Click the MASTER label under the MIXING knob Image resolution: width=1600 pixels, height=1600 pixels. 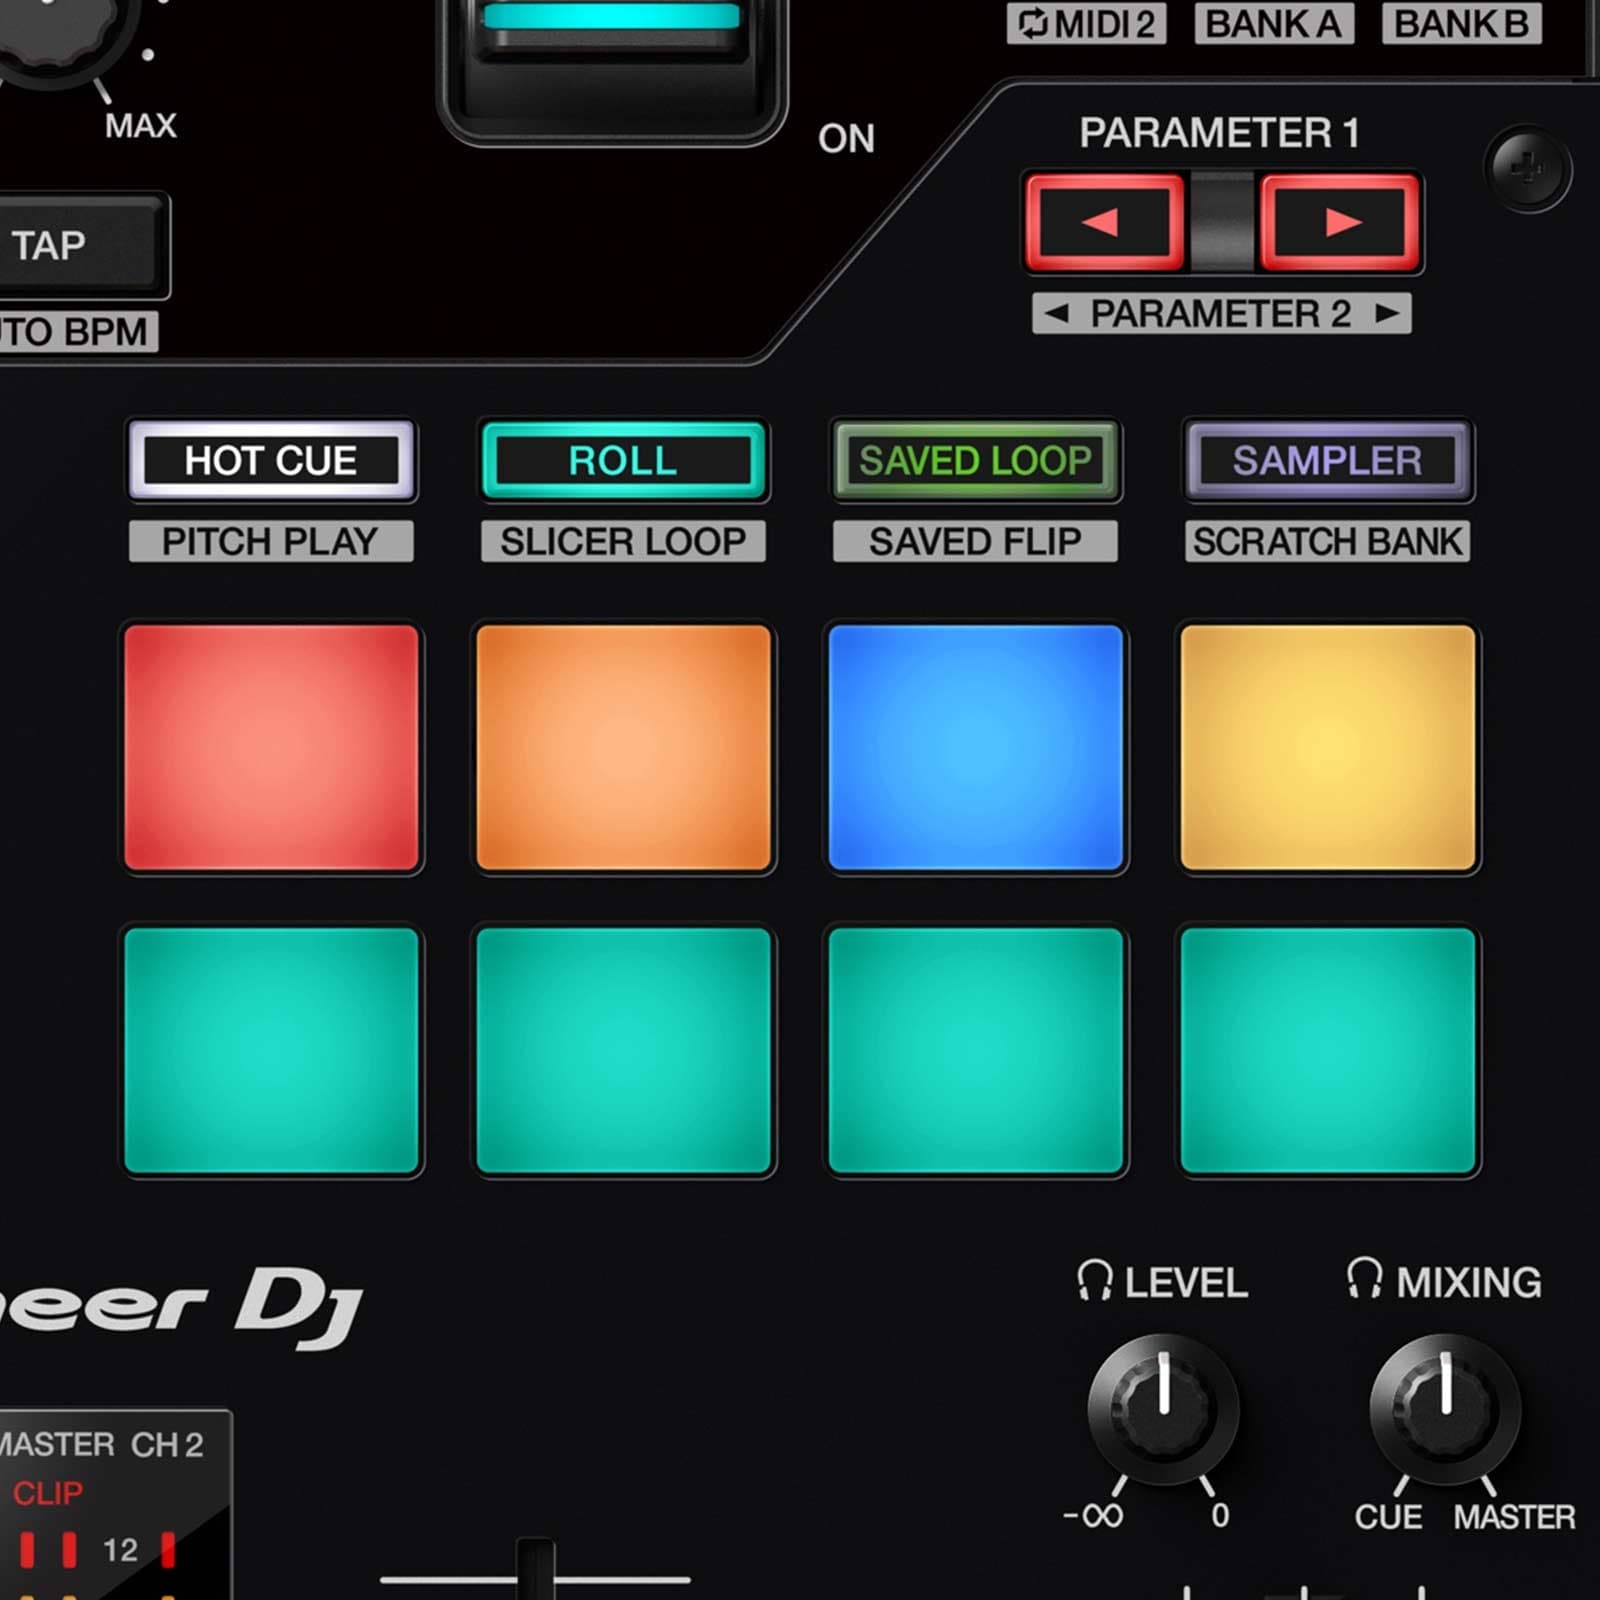[x=1514, y=1517]
